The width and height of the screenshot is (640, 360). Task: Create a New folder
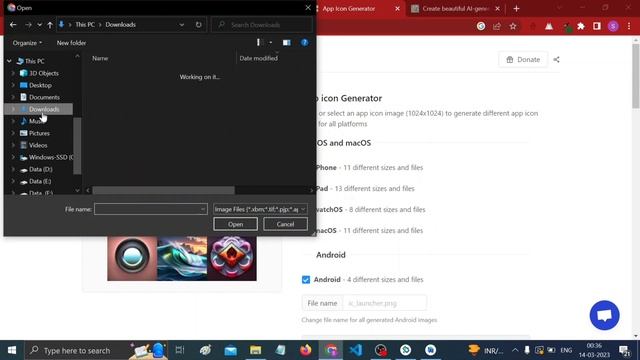[71, 43]
